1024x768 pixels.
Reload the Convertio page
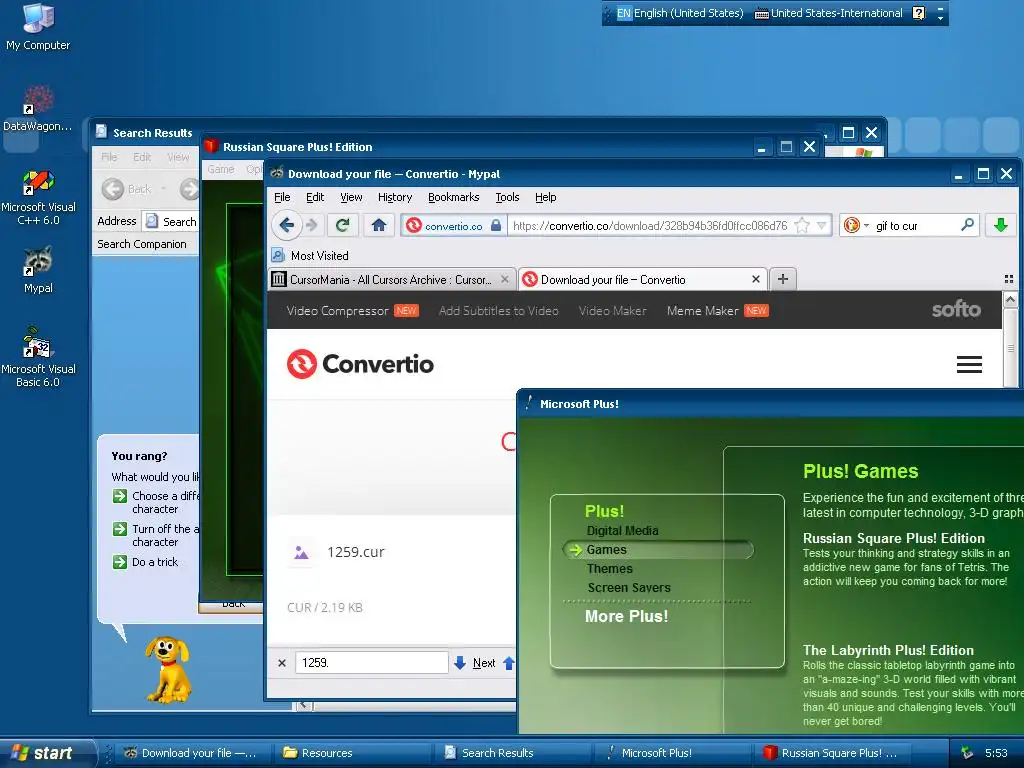click(342, 225)
